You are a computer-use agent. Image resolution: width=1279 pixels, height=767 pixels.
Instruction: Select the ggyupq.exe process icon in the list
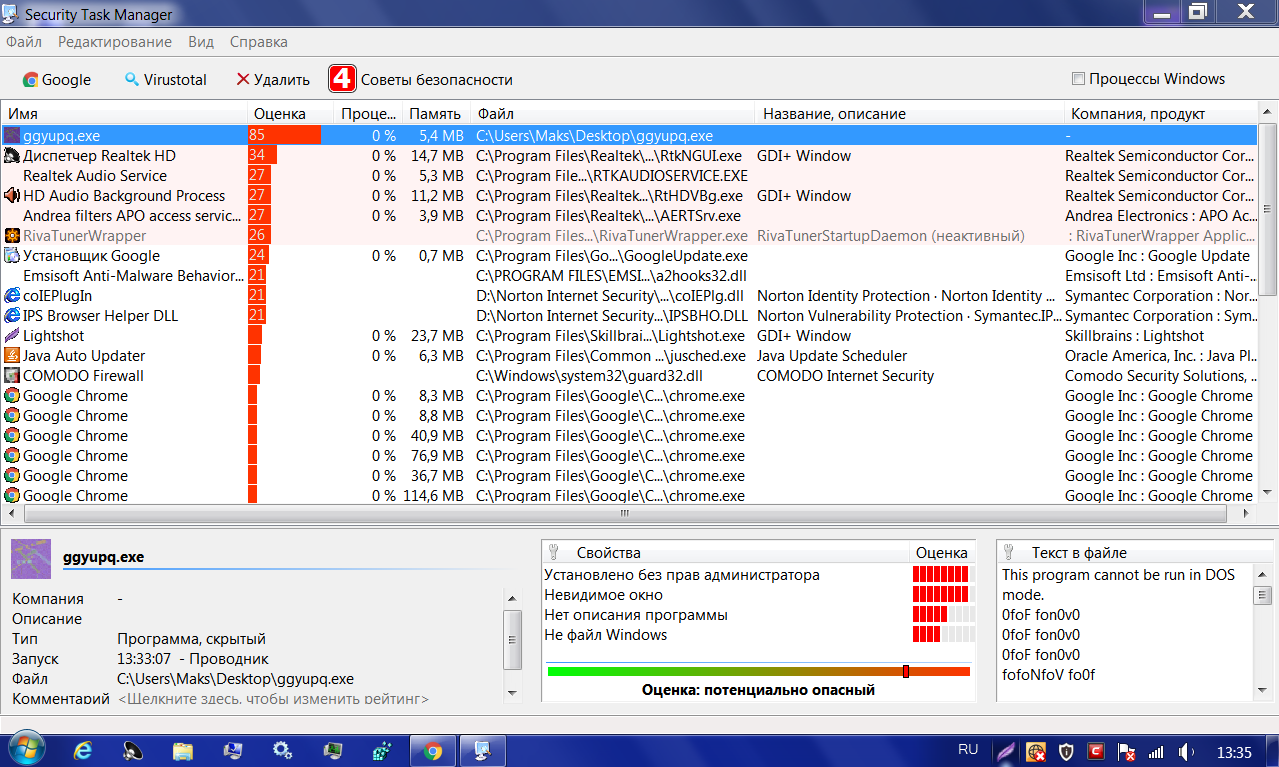click(12, 135)
